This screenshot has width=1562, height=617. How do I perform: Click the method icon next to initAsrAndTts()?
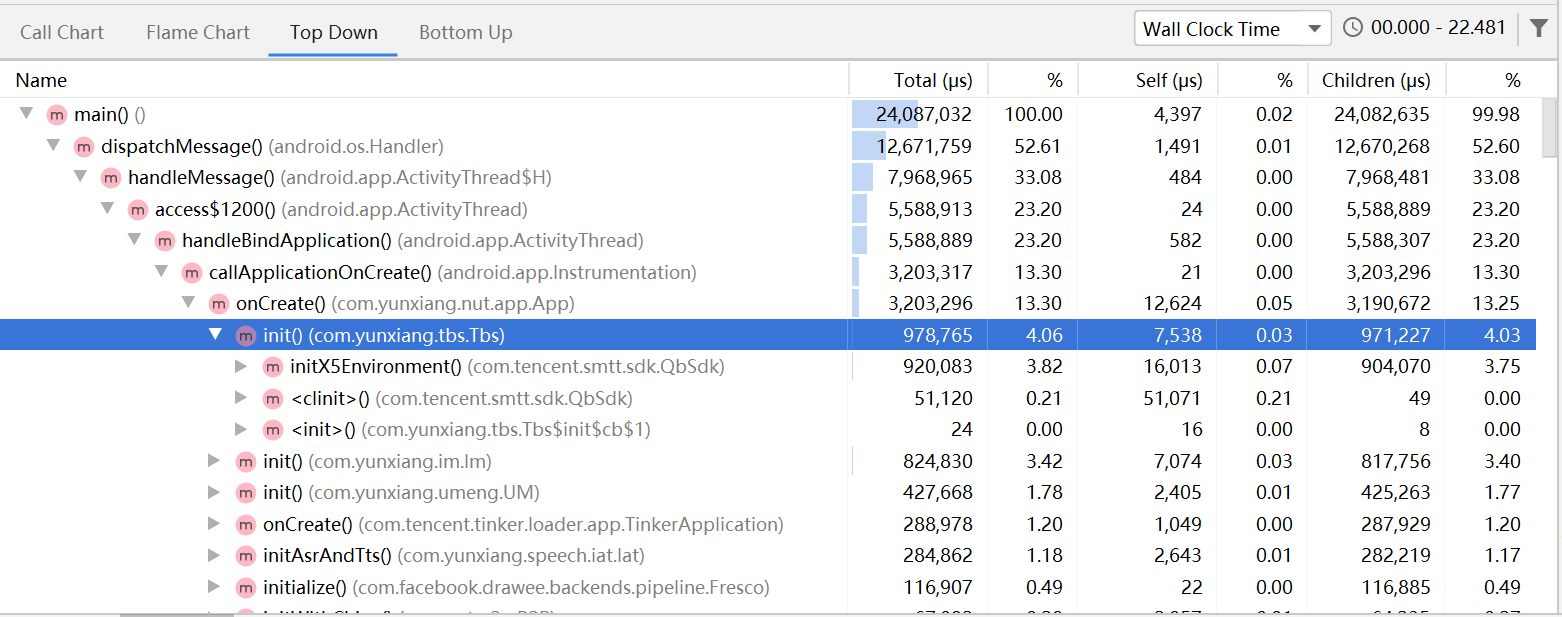coord(246,556)
